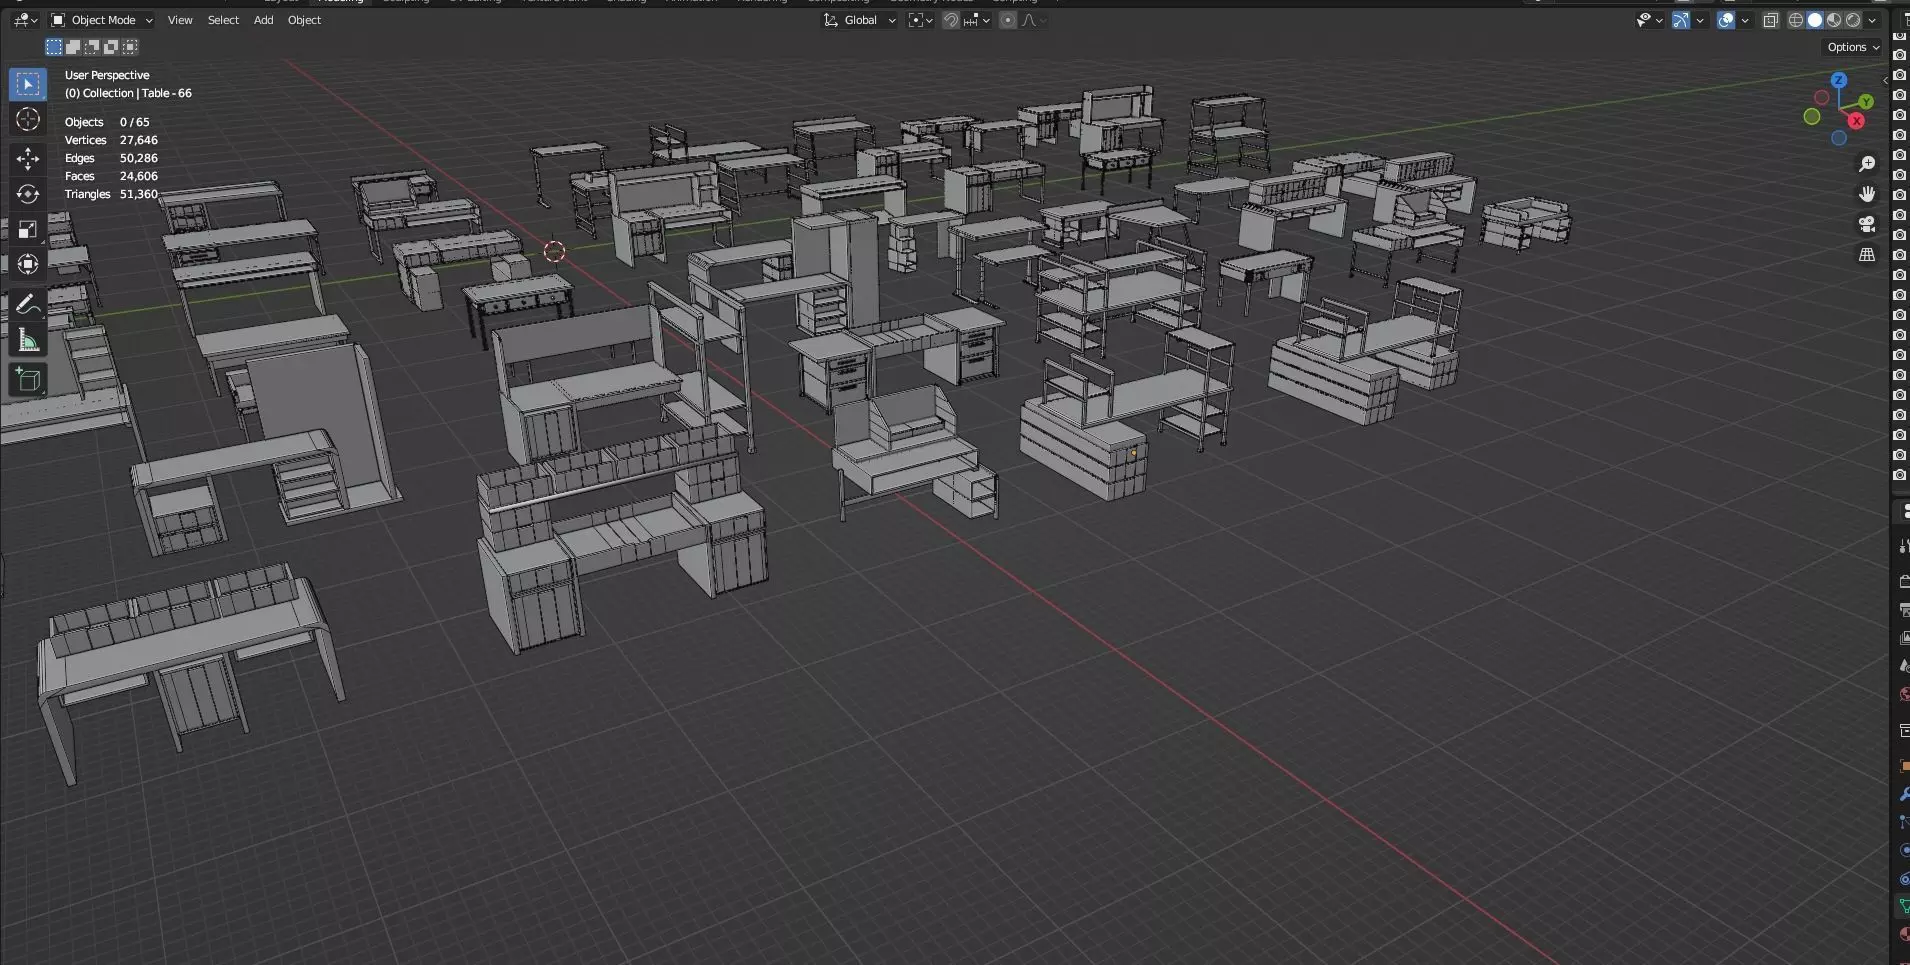Switch to material preview shading
Screen dimensions: 1910x965
1834,20
